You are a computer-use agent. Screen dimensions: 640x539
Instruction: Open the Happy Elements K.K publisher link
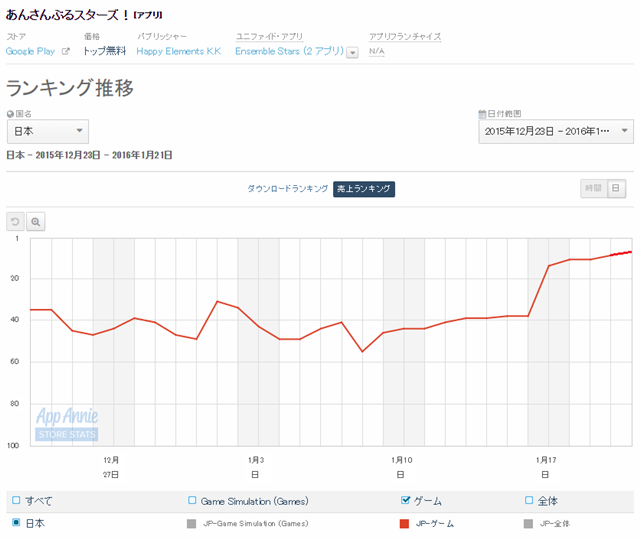[x=178, y=51]
